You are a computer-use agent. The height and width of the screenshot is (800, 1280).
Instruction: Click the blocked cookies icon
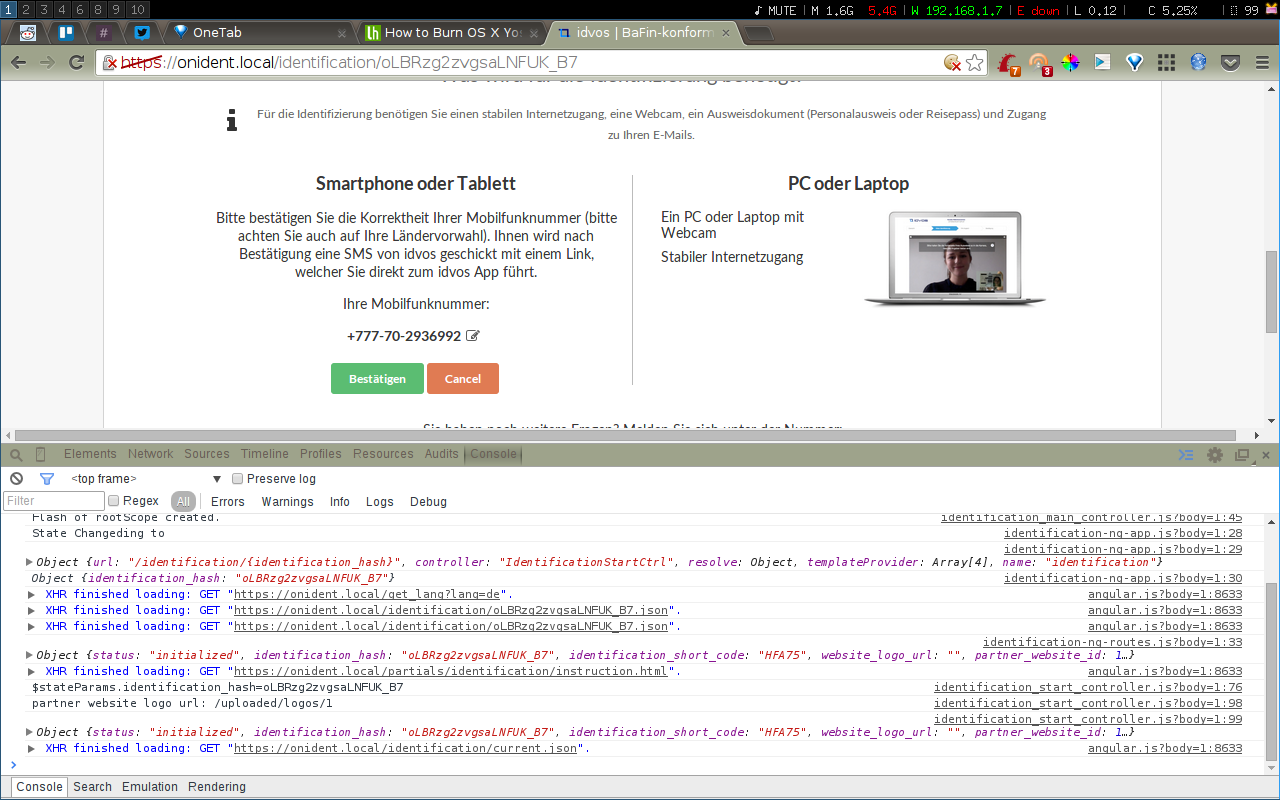pos(952,62)
